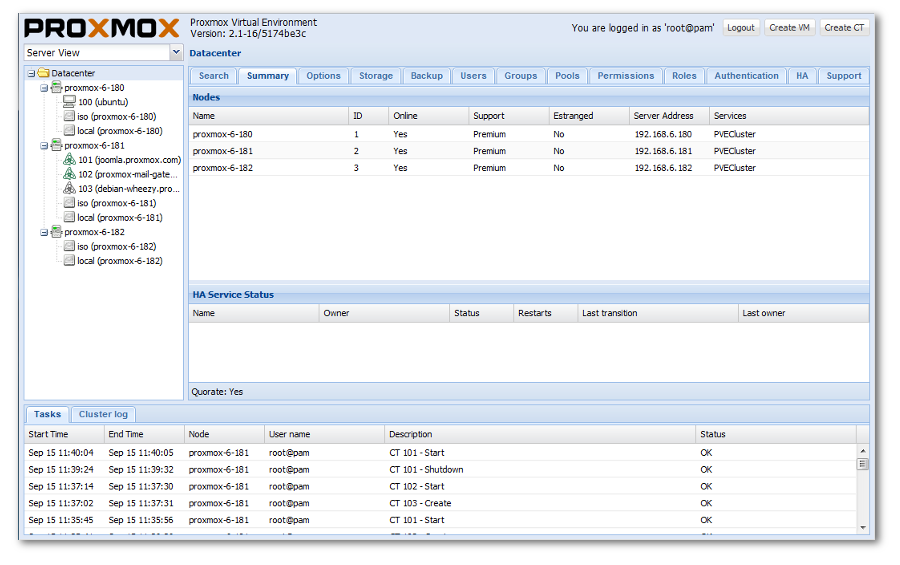Click container icon for 102 (proxmox-mail-gate...)

(69, 173)
